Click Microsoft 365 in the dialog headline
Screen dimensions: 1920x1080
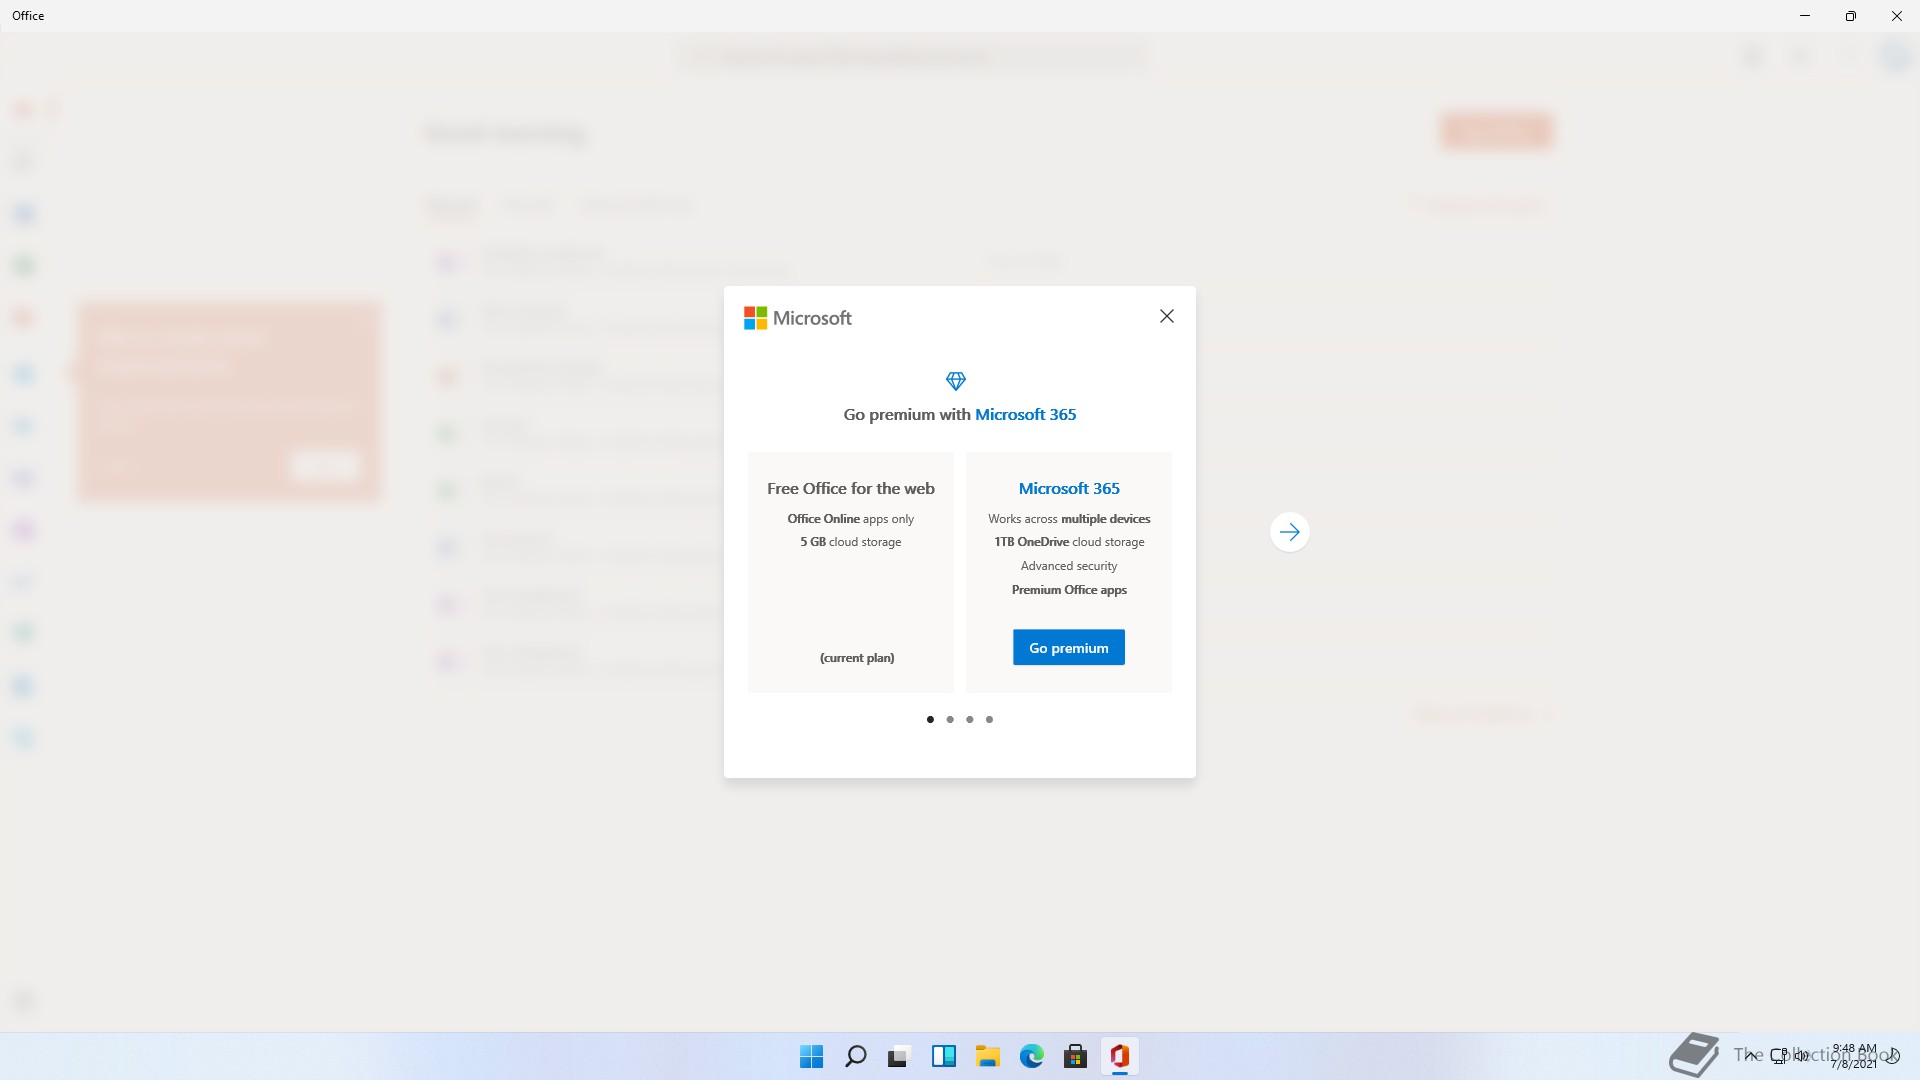coord(1025,414)
